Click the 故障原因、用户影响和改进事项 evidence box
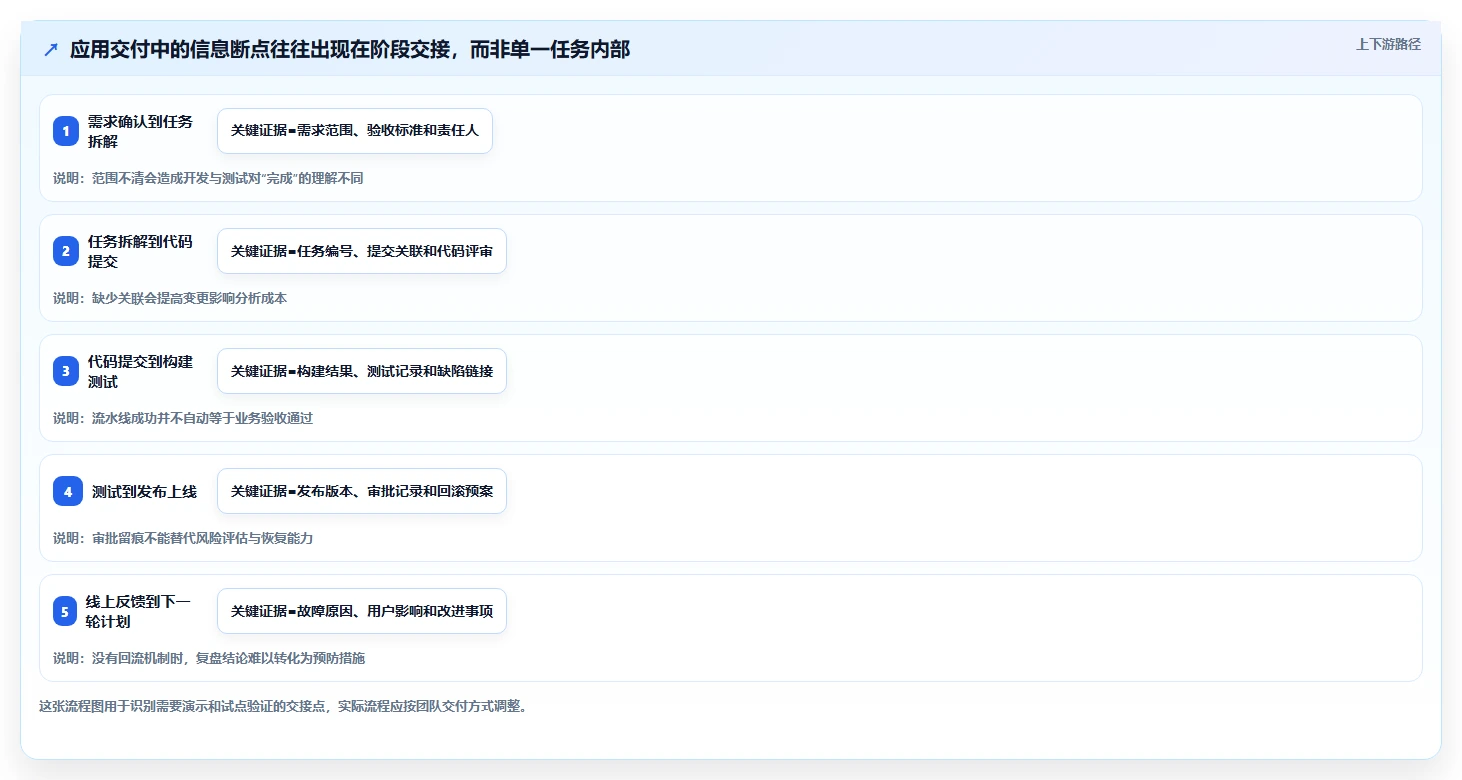The width and height of the screenshot is (1462, 780). (362, 611)
